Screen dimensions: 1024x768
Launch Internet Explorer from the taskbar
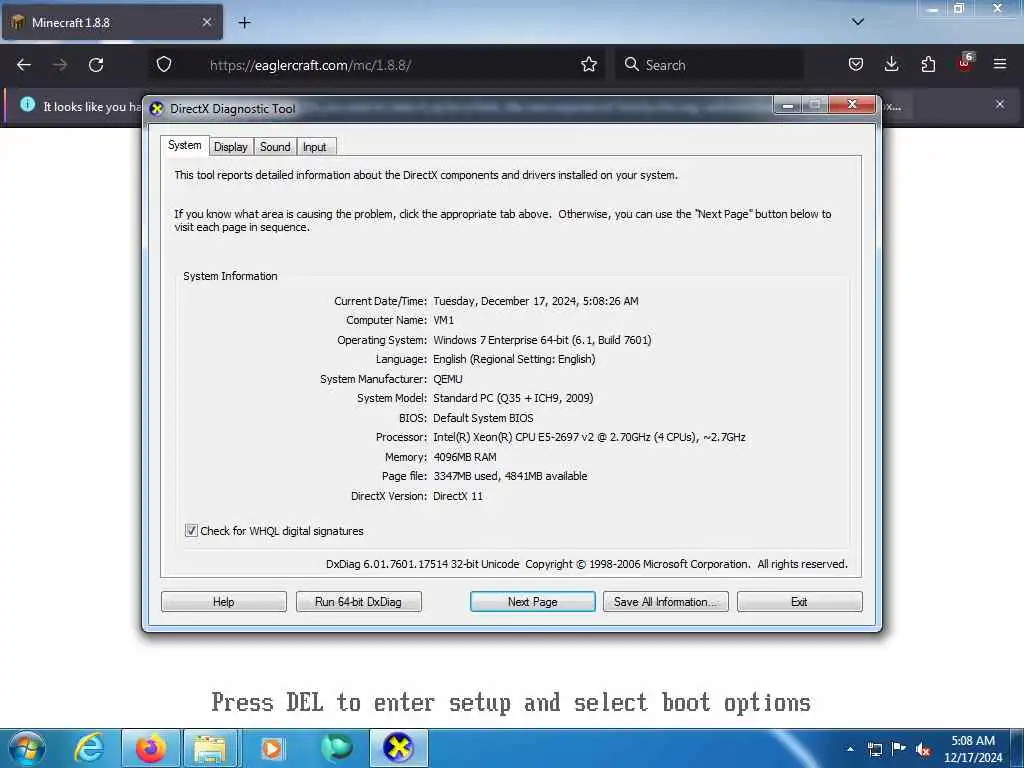pos(89,748)
